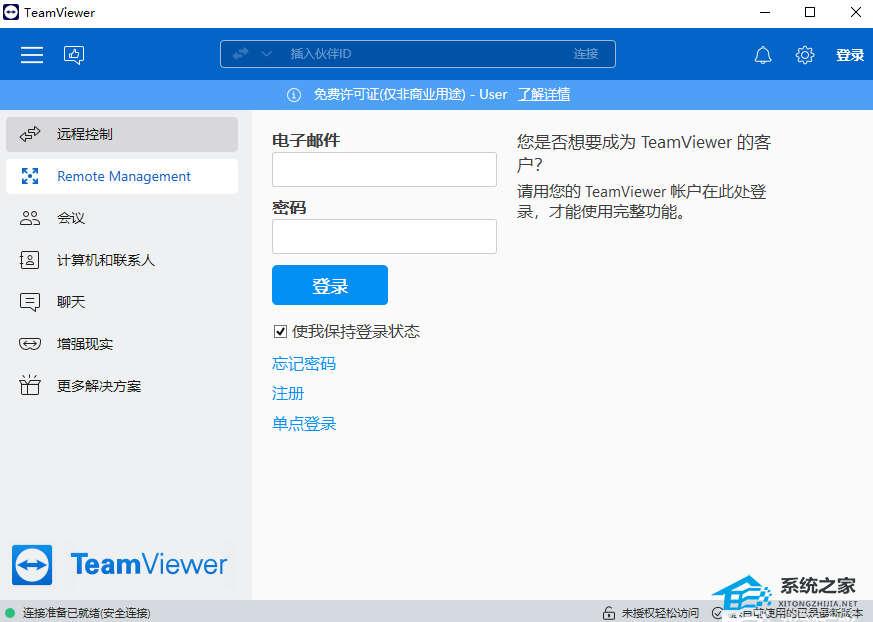The image size is (873, 622).
Task: Click the contacts book icon
Action: tap(30, 260)
